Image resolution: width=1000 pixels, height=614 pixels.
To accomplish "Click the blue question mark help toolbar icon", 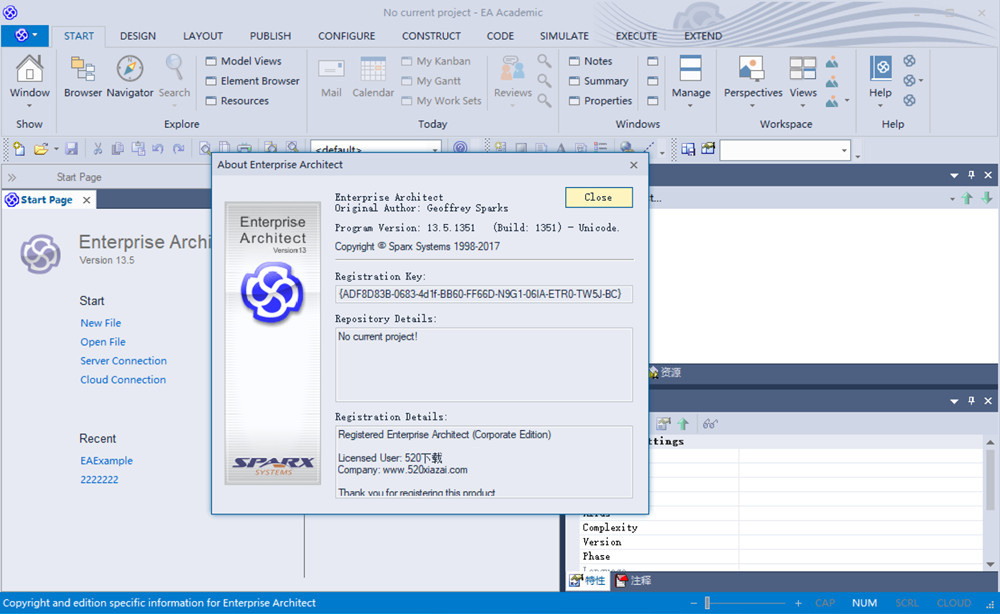I will tap(460, 148).
